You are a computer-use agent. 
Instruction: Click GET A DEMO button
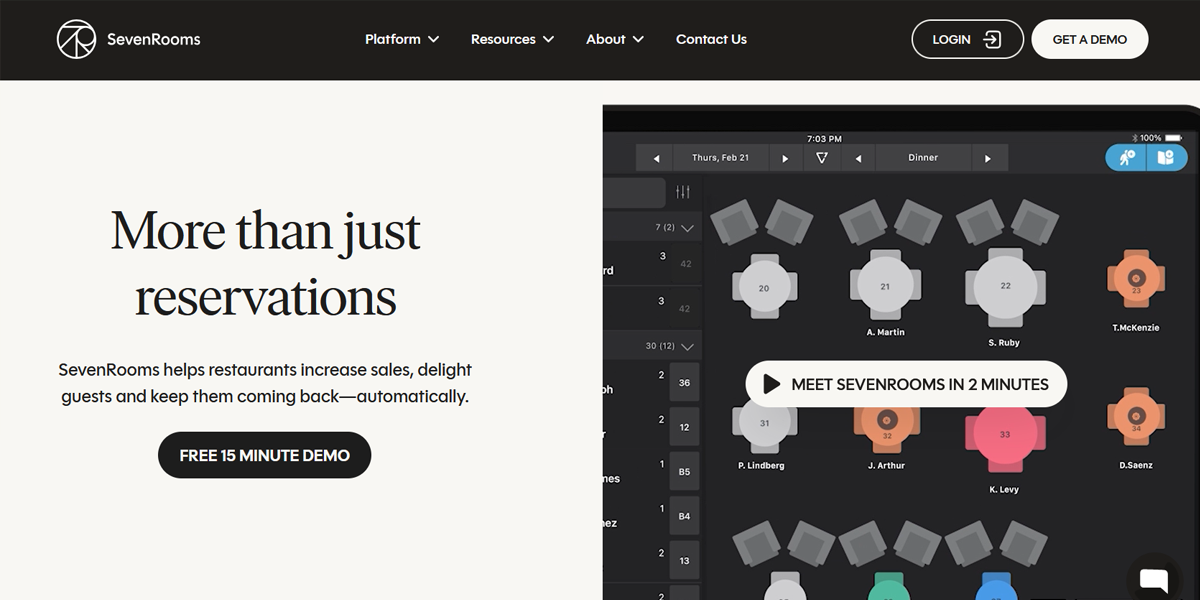[x=1090, y=39]
